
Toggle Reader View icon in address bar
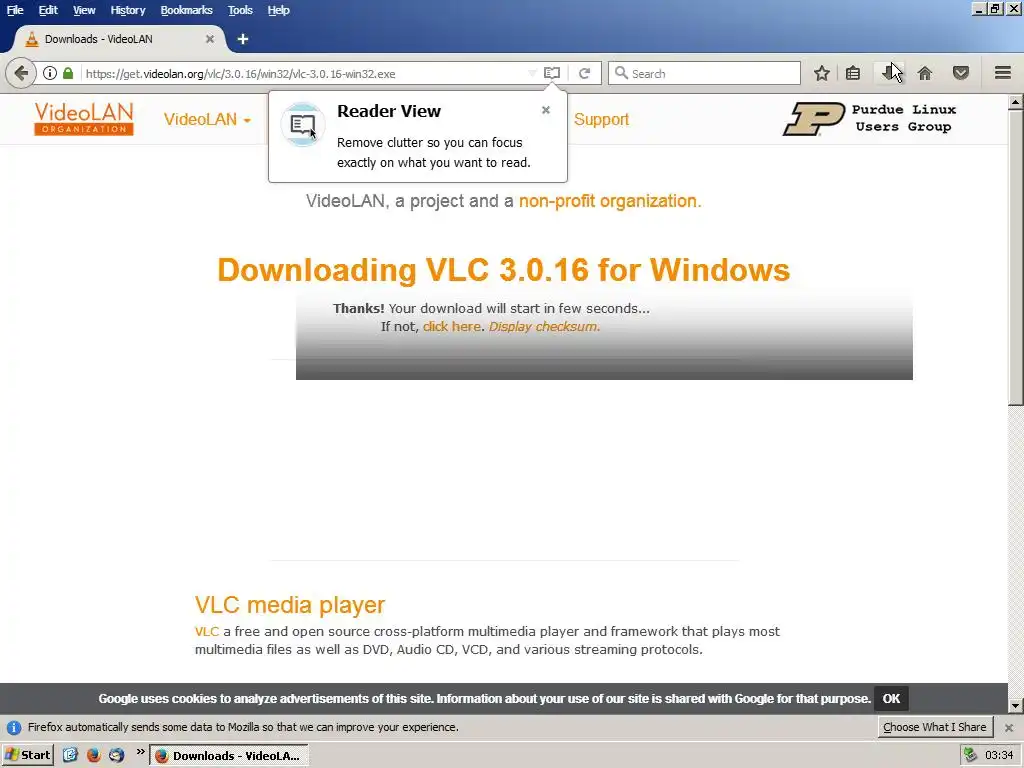tap(552, 73)
